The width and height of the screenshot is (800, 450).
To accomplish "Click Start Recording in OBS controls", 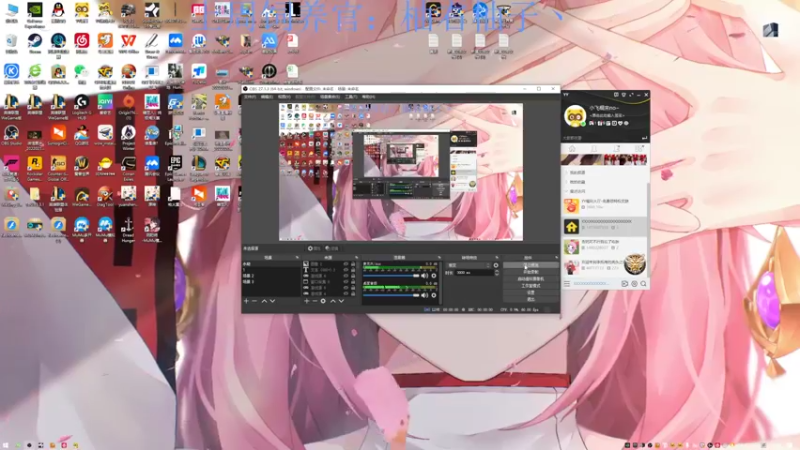I will [x=531, y=272].
